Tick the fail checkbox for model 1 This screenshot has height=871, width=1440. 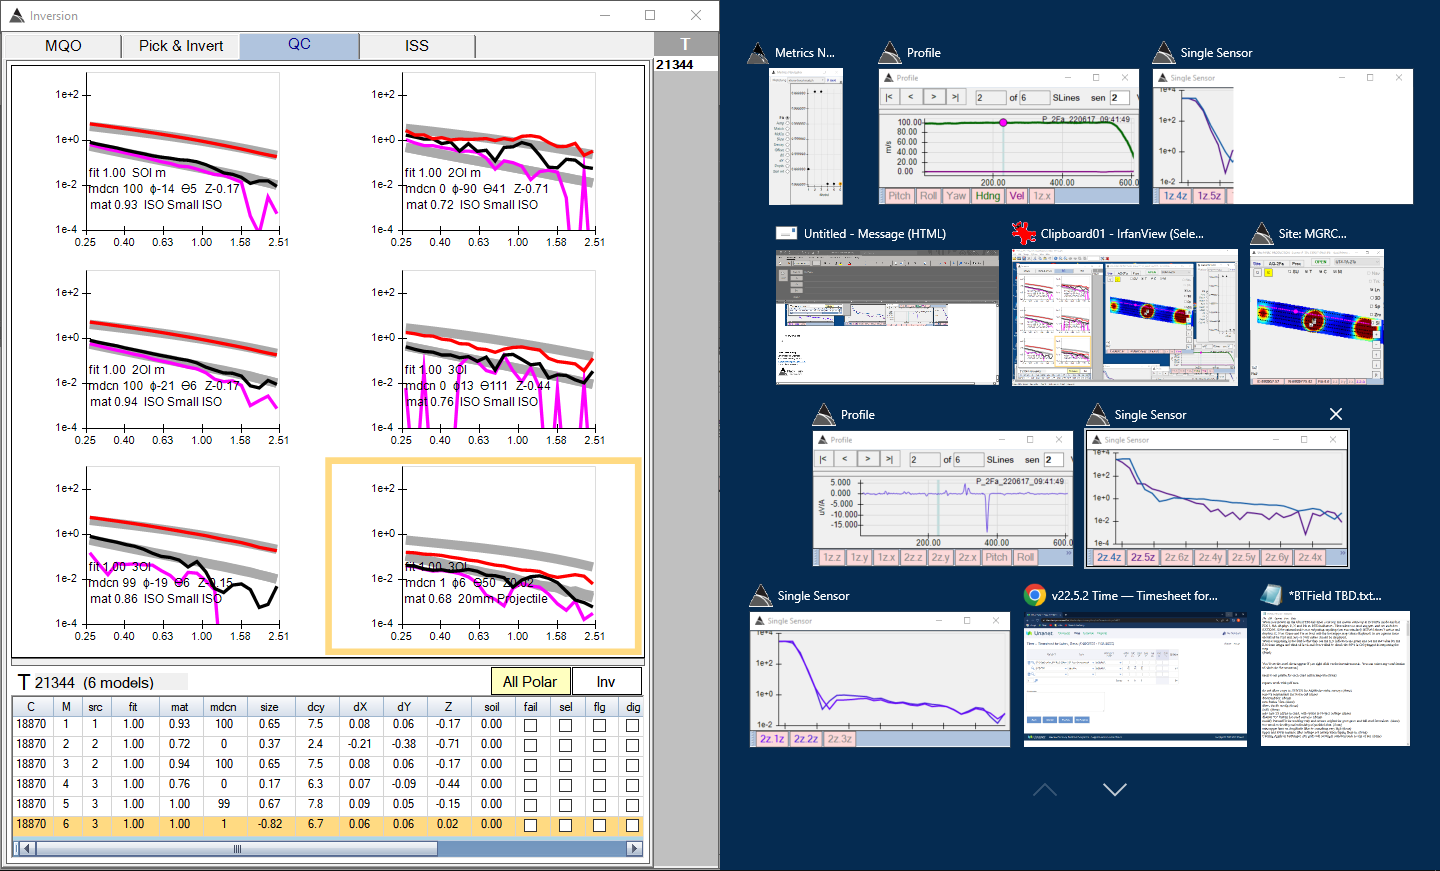(530, 725)
